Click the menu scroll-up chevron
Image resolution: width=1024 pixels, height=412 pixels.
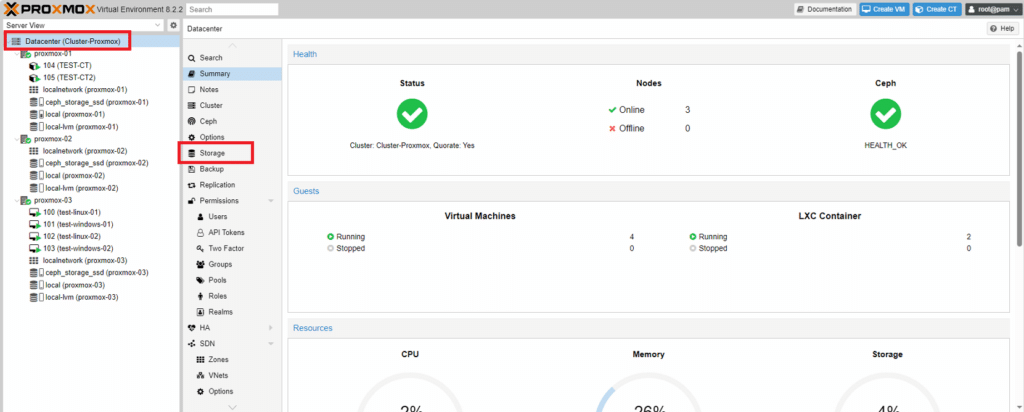[232, 45]
